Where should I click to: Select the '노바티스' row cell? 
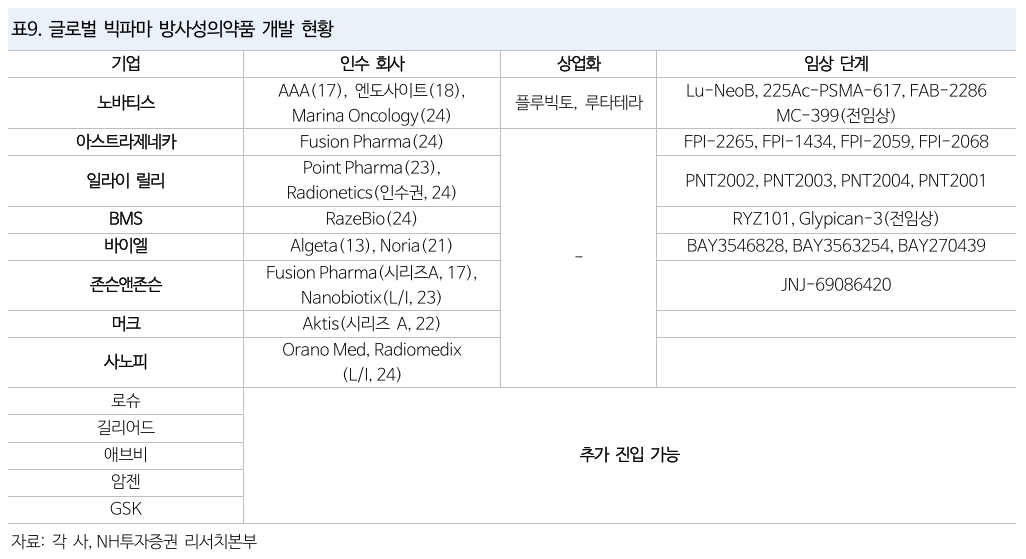point(126,103)
